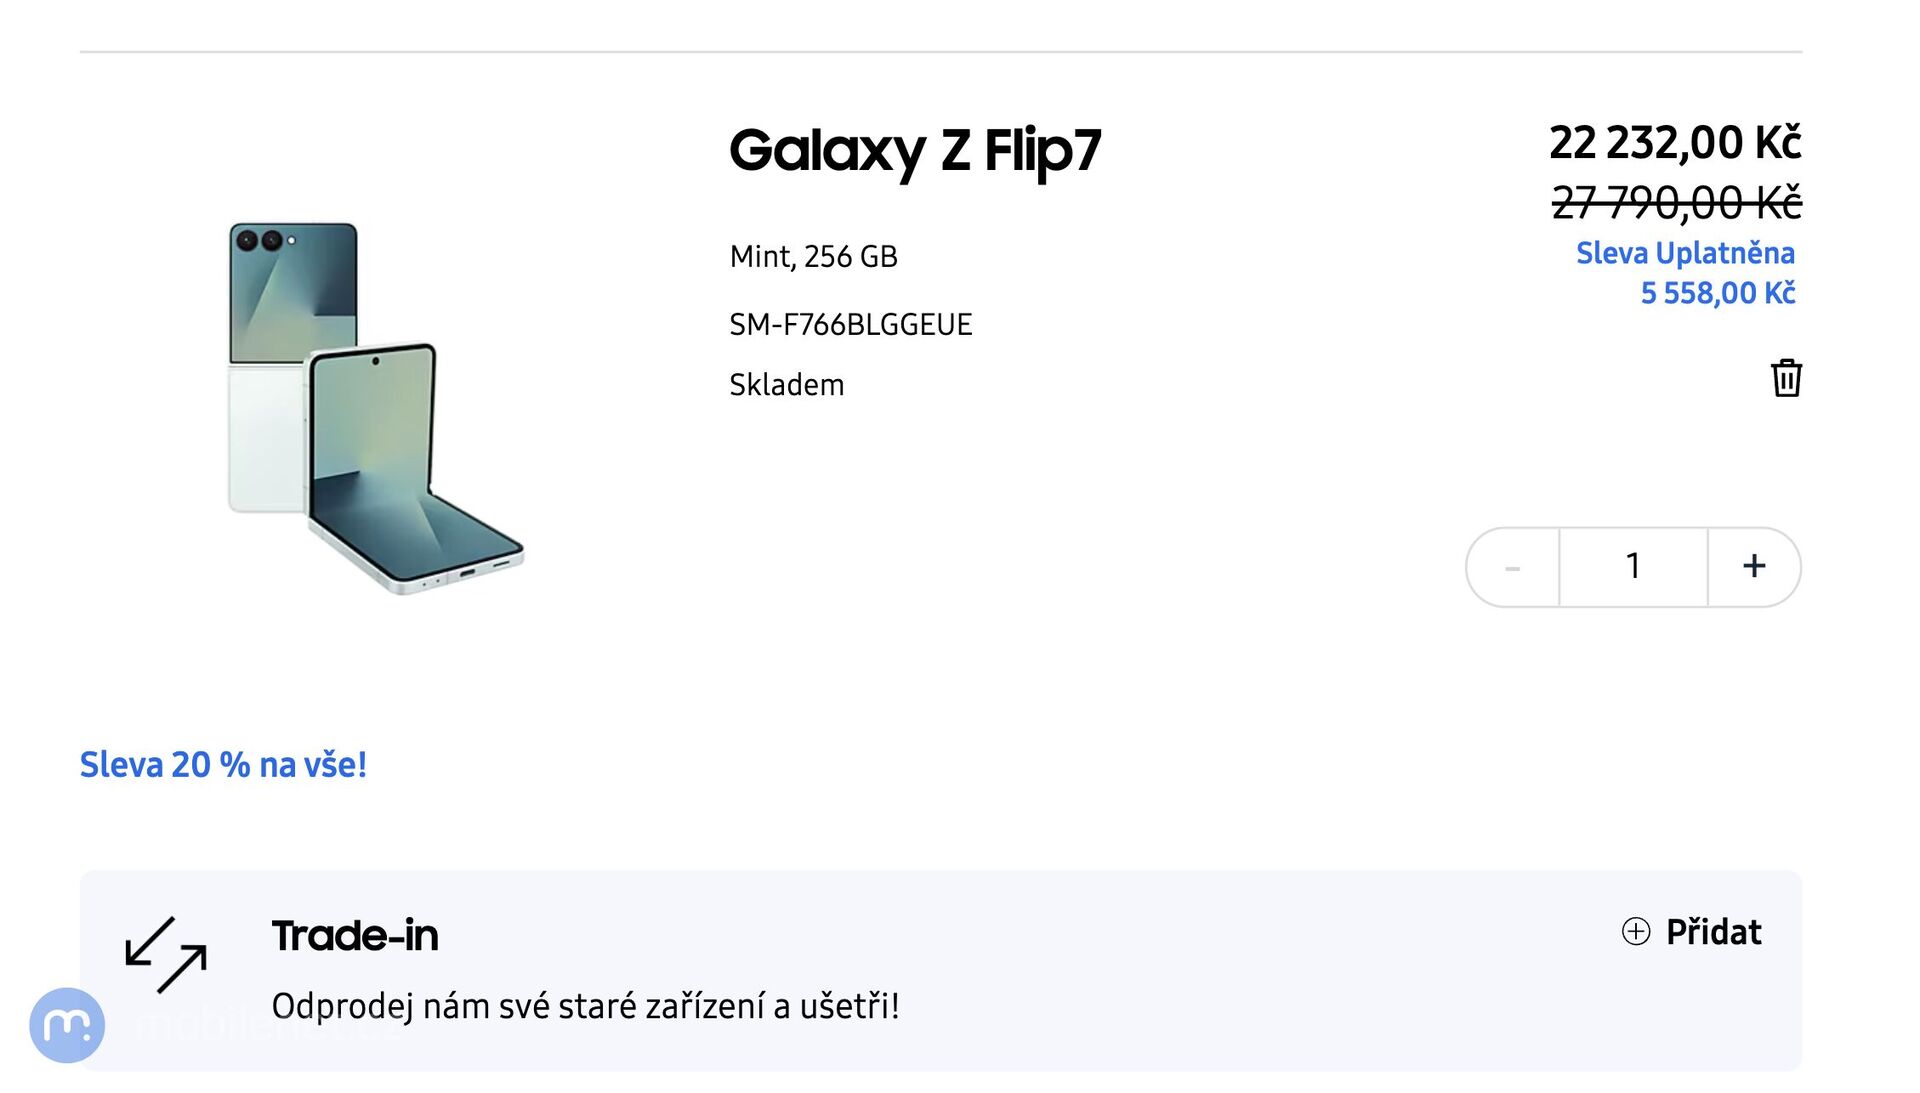The height and width of the screenshot is (1093, 1920).
Task: Open the Trade-in section heading
Action: pos(356,936)
